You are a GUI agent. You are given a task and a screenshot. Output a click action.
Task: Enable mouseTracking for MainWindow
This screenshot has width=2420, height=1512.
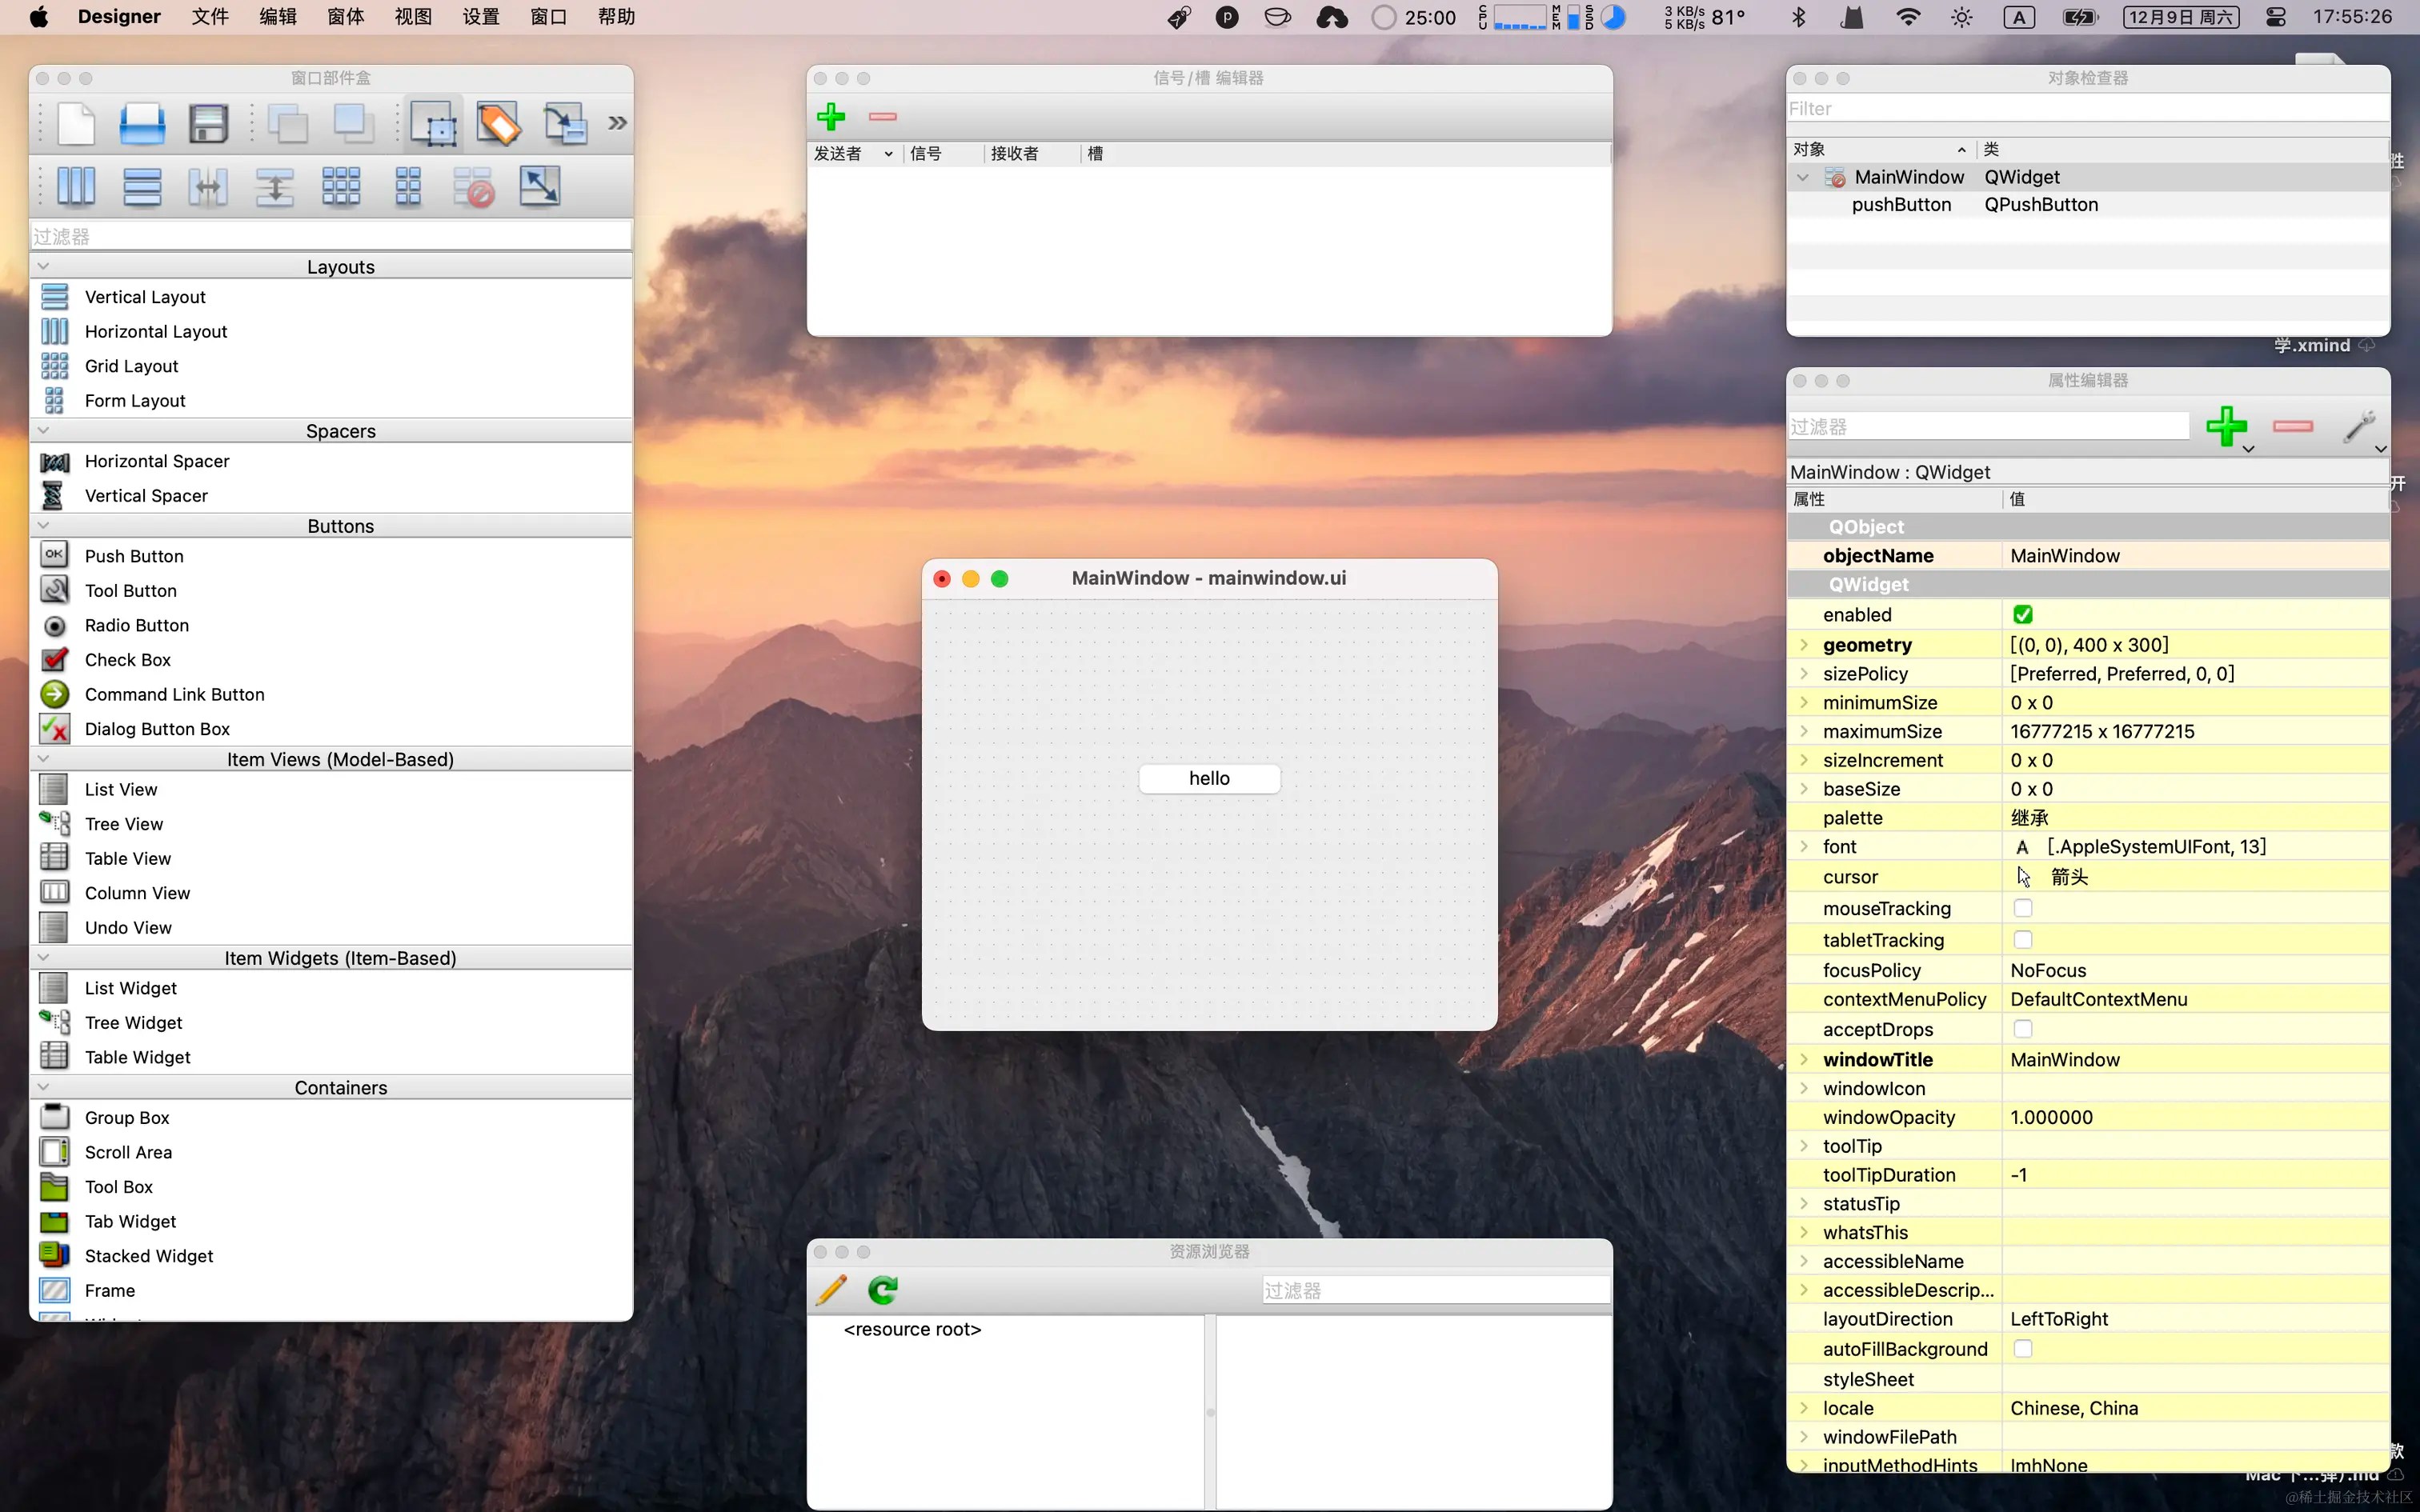pos(2022,908)
